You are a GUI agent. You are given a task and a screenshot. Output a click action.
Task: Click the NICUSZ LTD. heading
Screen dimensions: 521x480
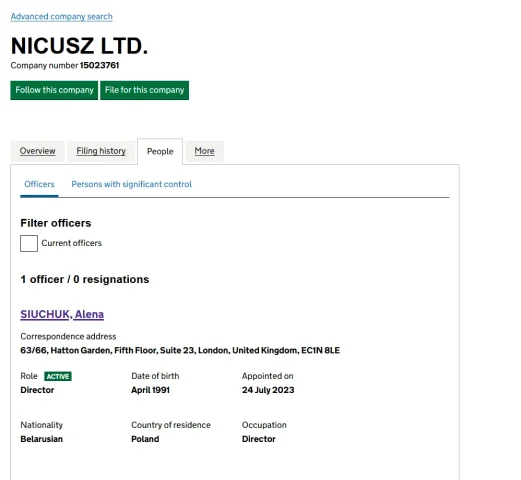79,46
